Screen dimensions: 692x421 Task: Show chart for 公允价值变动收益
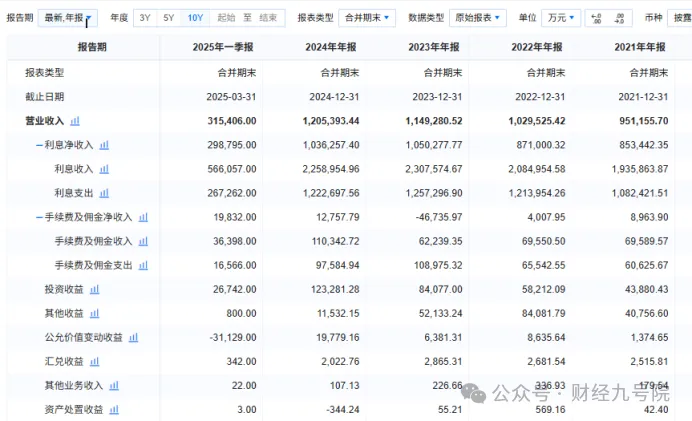[133, 338]
